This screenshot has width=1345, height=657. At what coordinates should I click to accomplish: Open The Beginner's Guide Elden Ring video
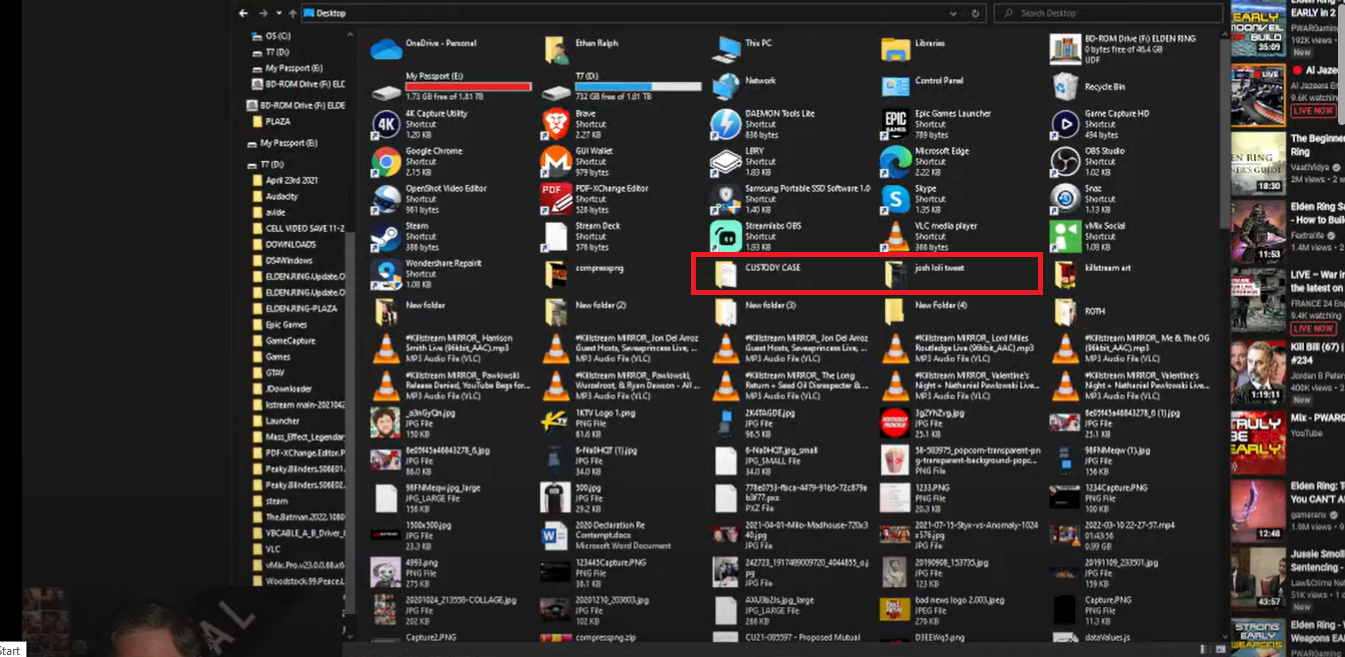click(1258, 162)
